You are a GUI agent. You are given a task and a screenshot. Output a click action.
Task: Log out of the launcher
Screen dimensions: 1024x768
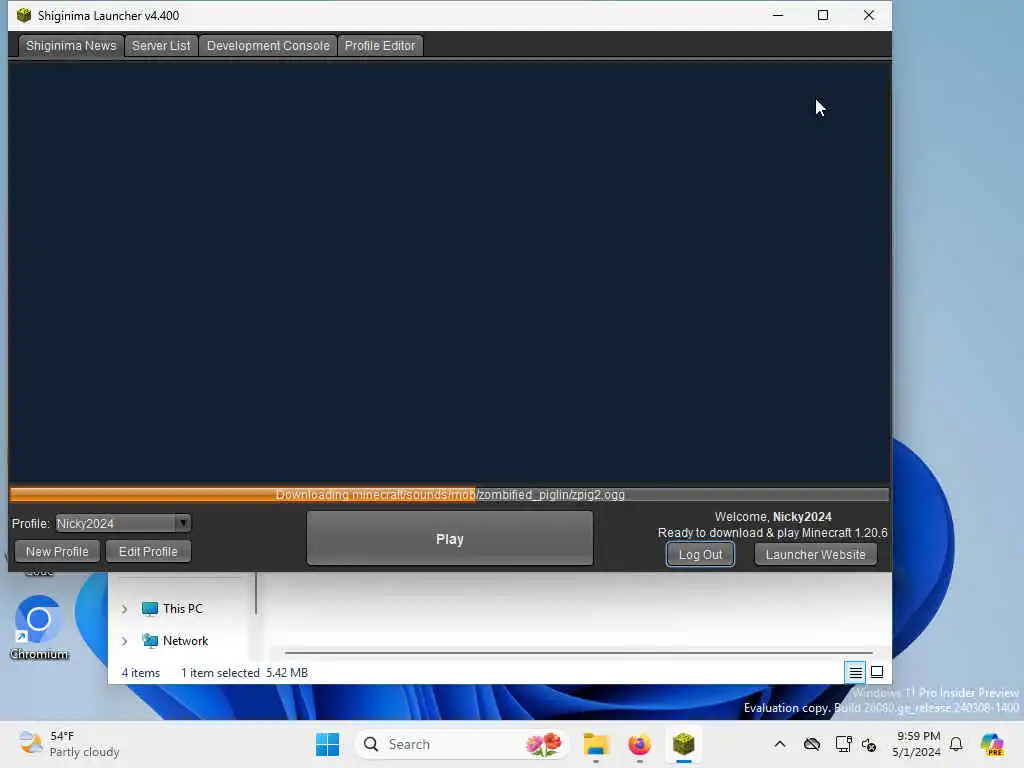(700, 554)
